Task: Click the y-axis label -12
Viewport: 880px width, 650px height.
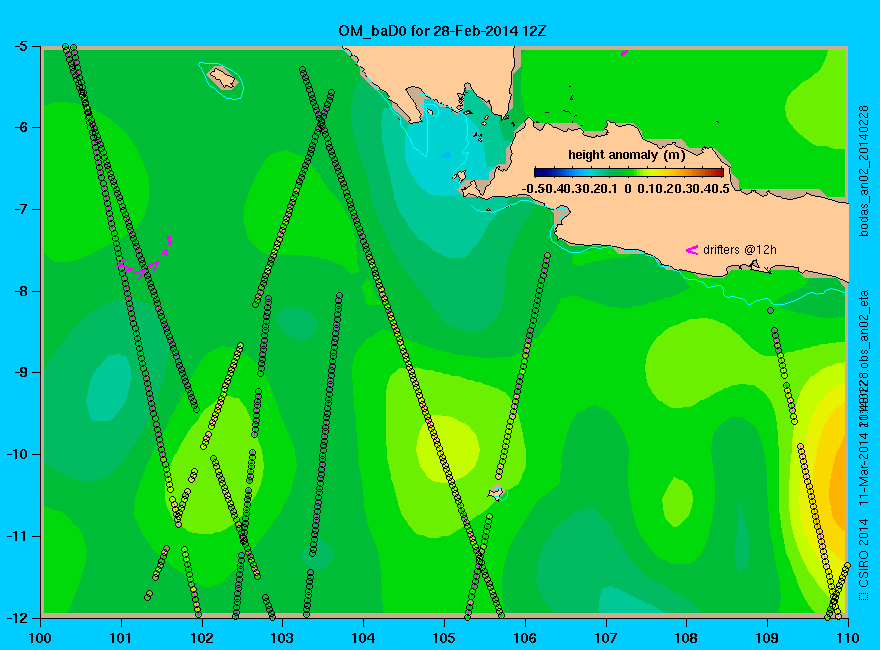Action: click(16, 617)
